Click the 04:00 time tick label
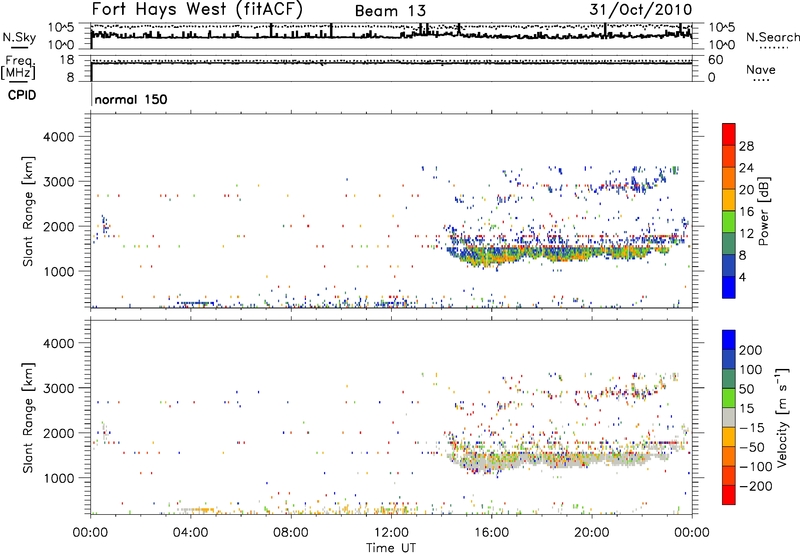800x554 pixels. pos(190,533)
